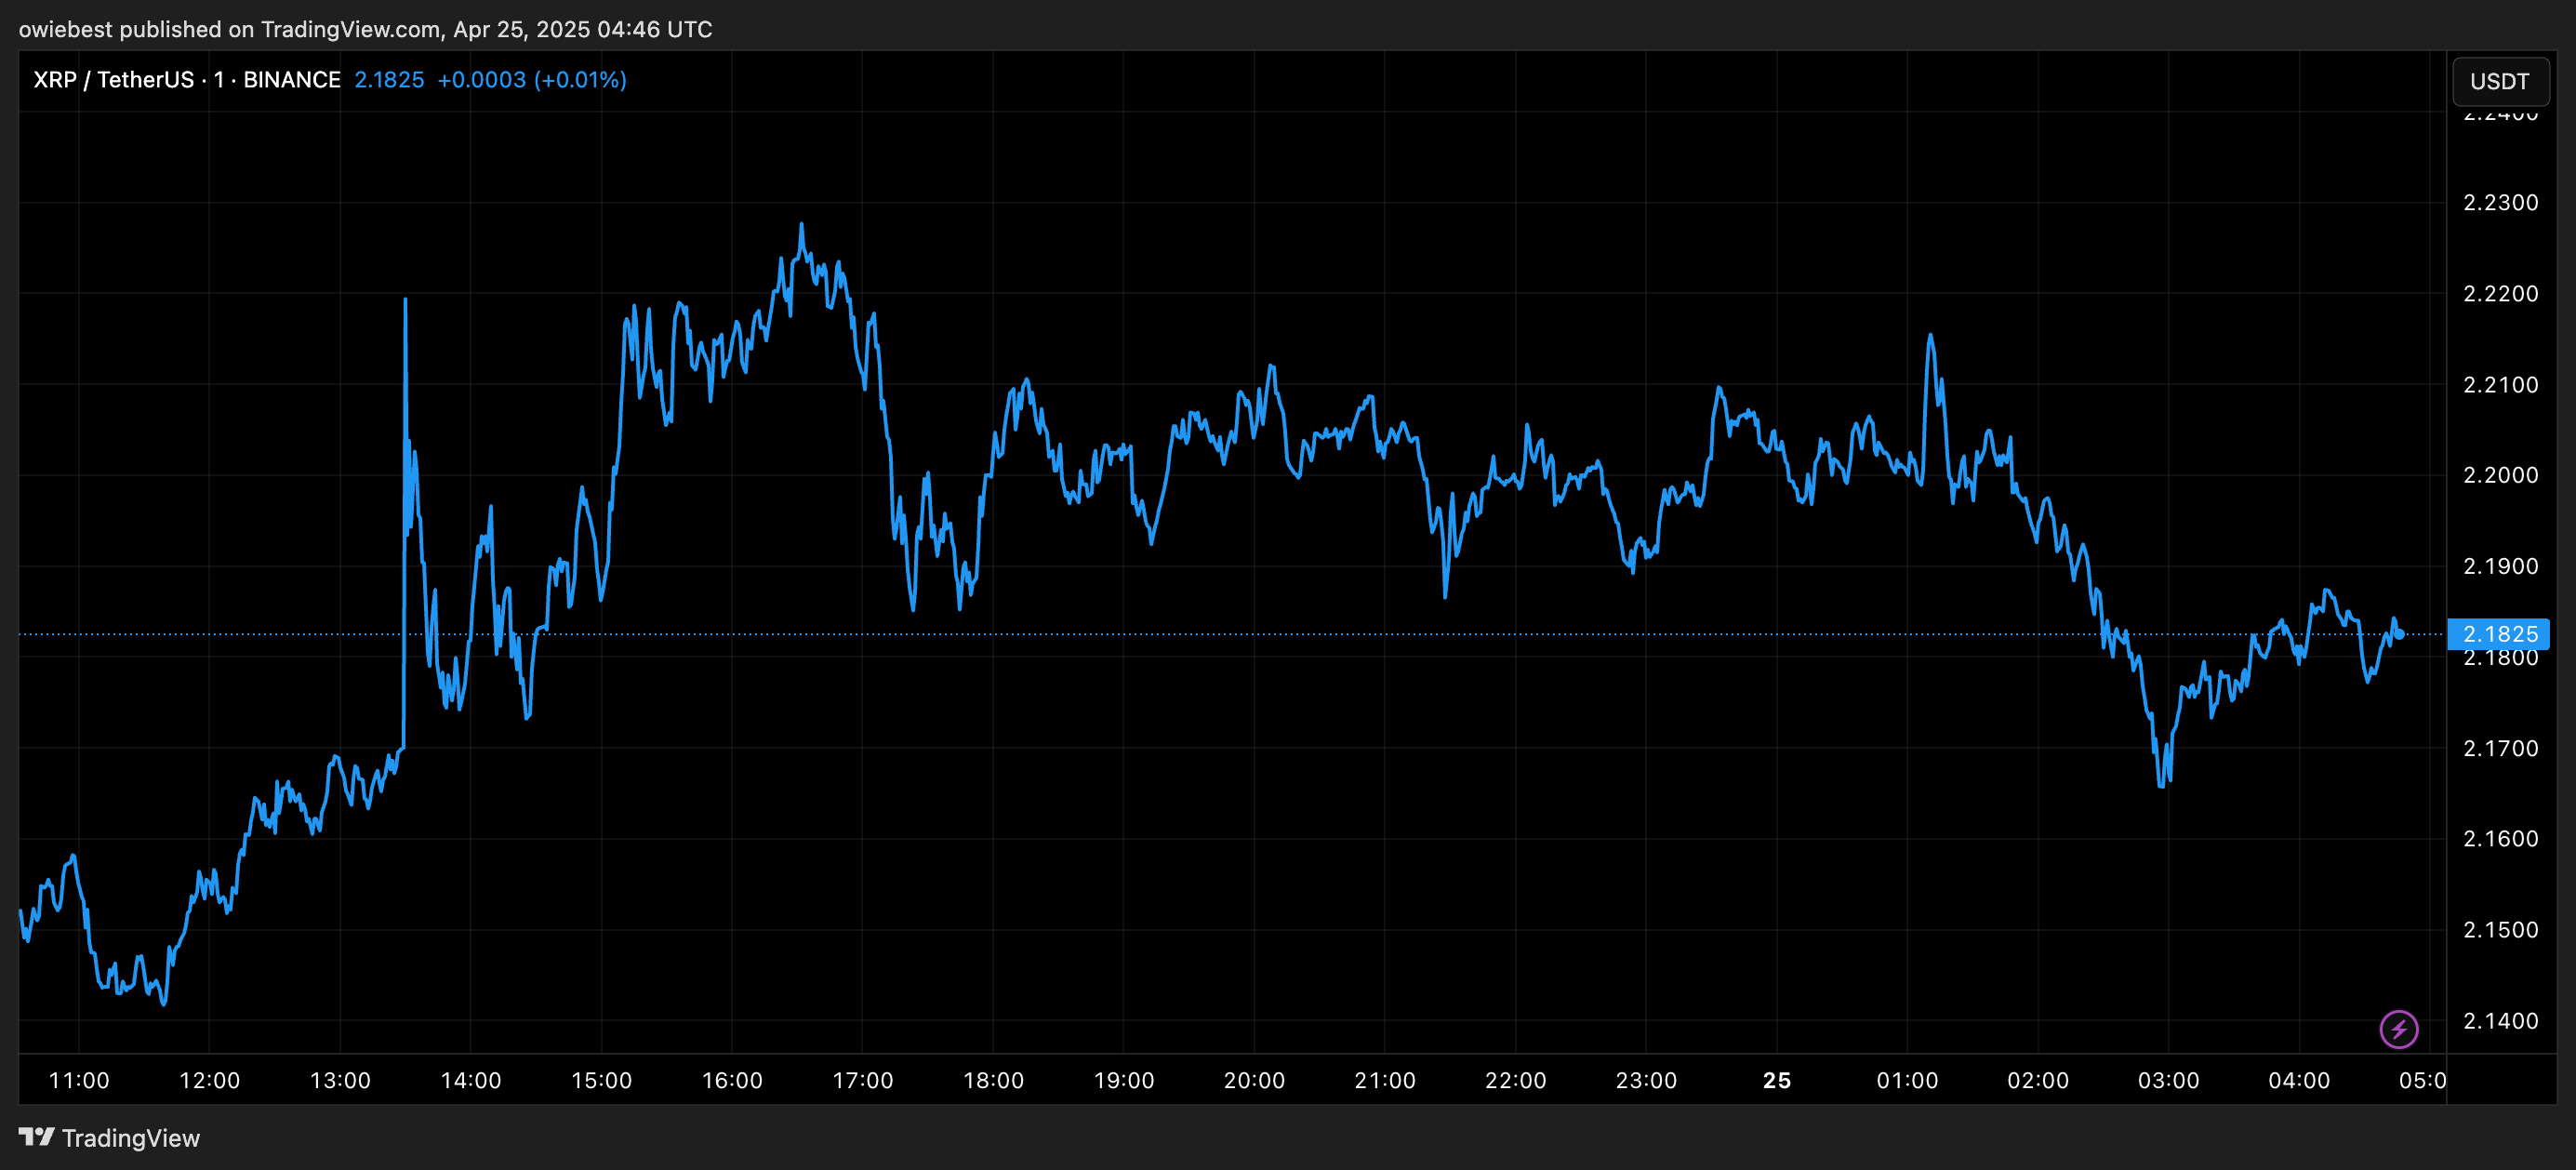This screenshot has width=2576, height=1170.
Task: Click the 03:00 time axis label
Action: click(2168, 1081)
